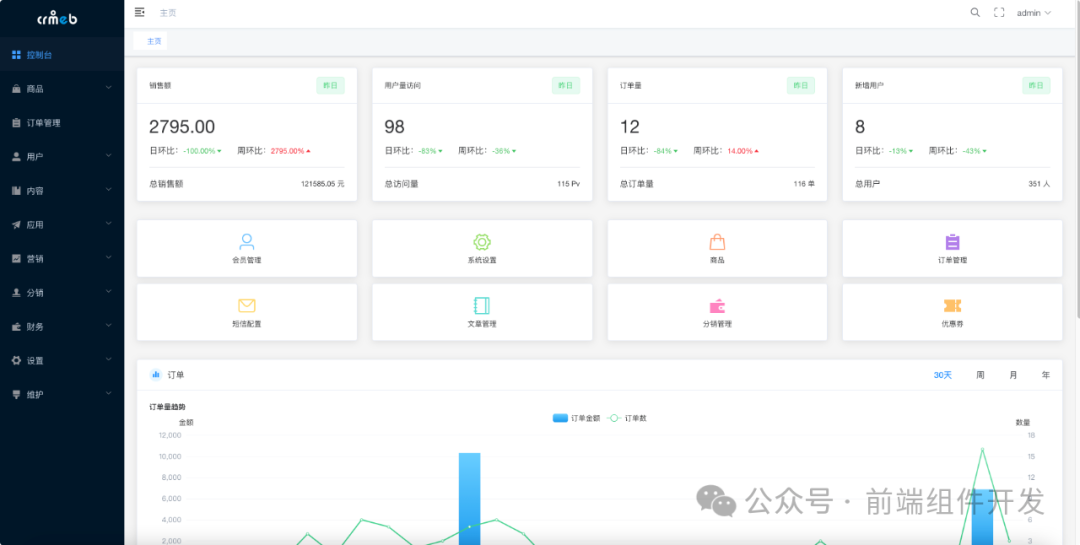Expand the 设置 menu chevron
The height and width of the screenshot is (545, 1080).
(108, 360)
